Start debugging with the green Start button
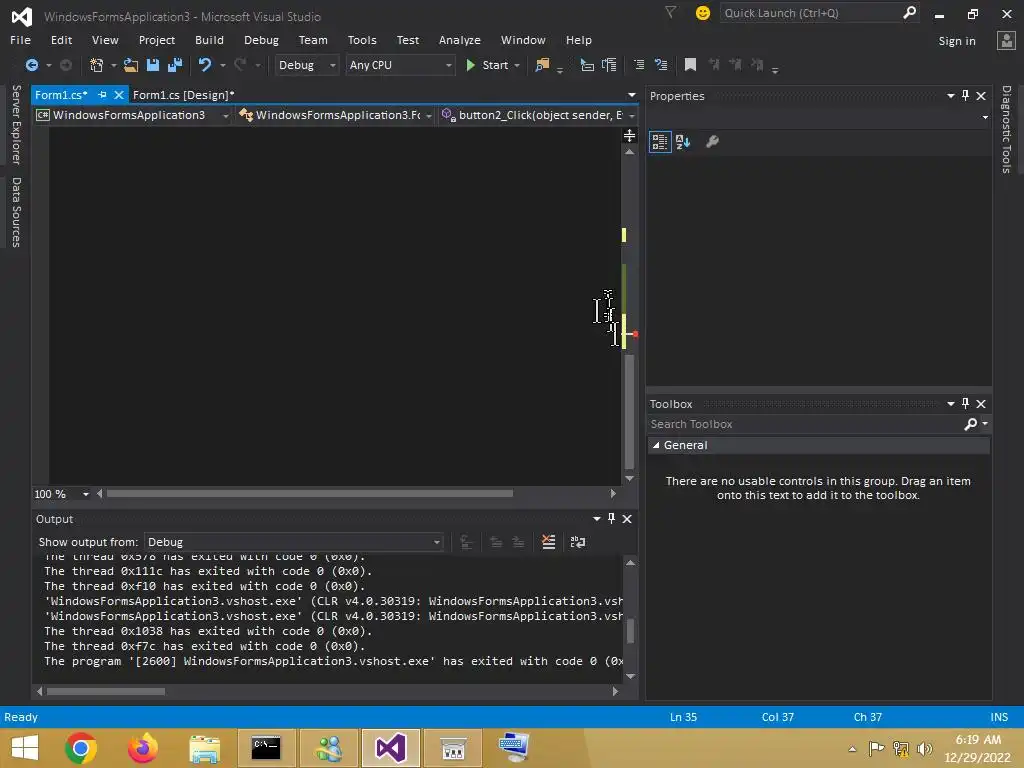 [x=487, y=65]
